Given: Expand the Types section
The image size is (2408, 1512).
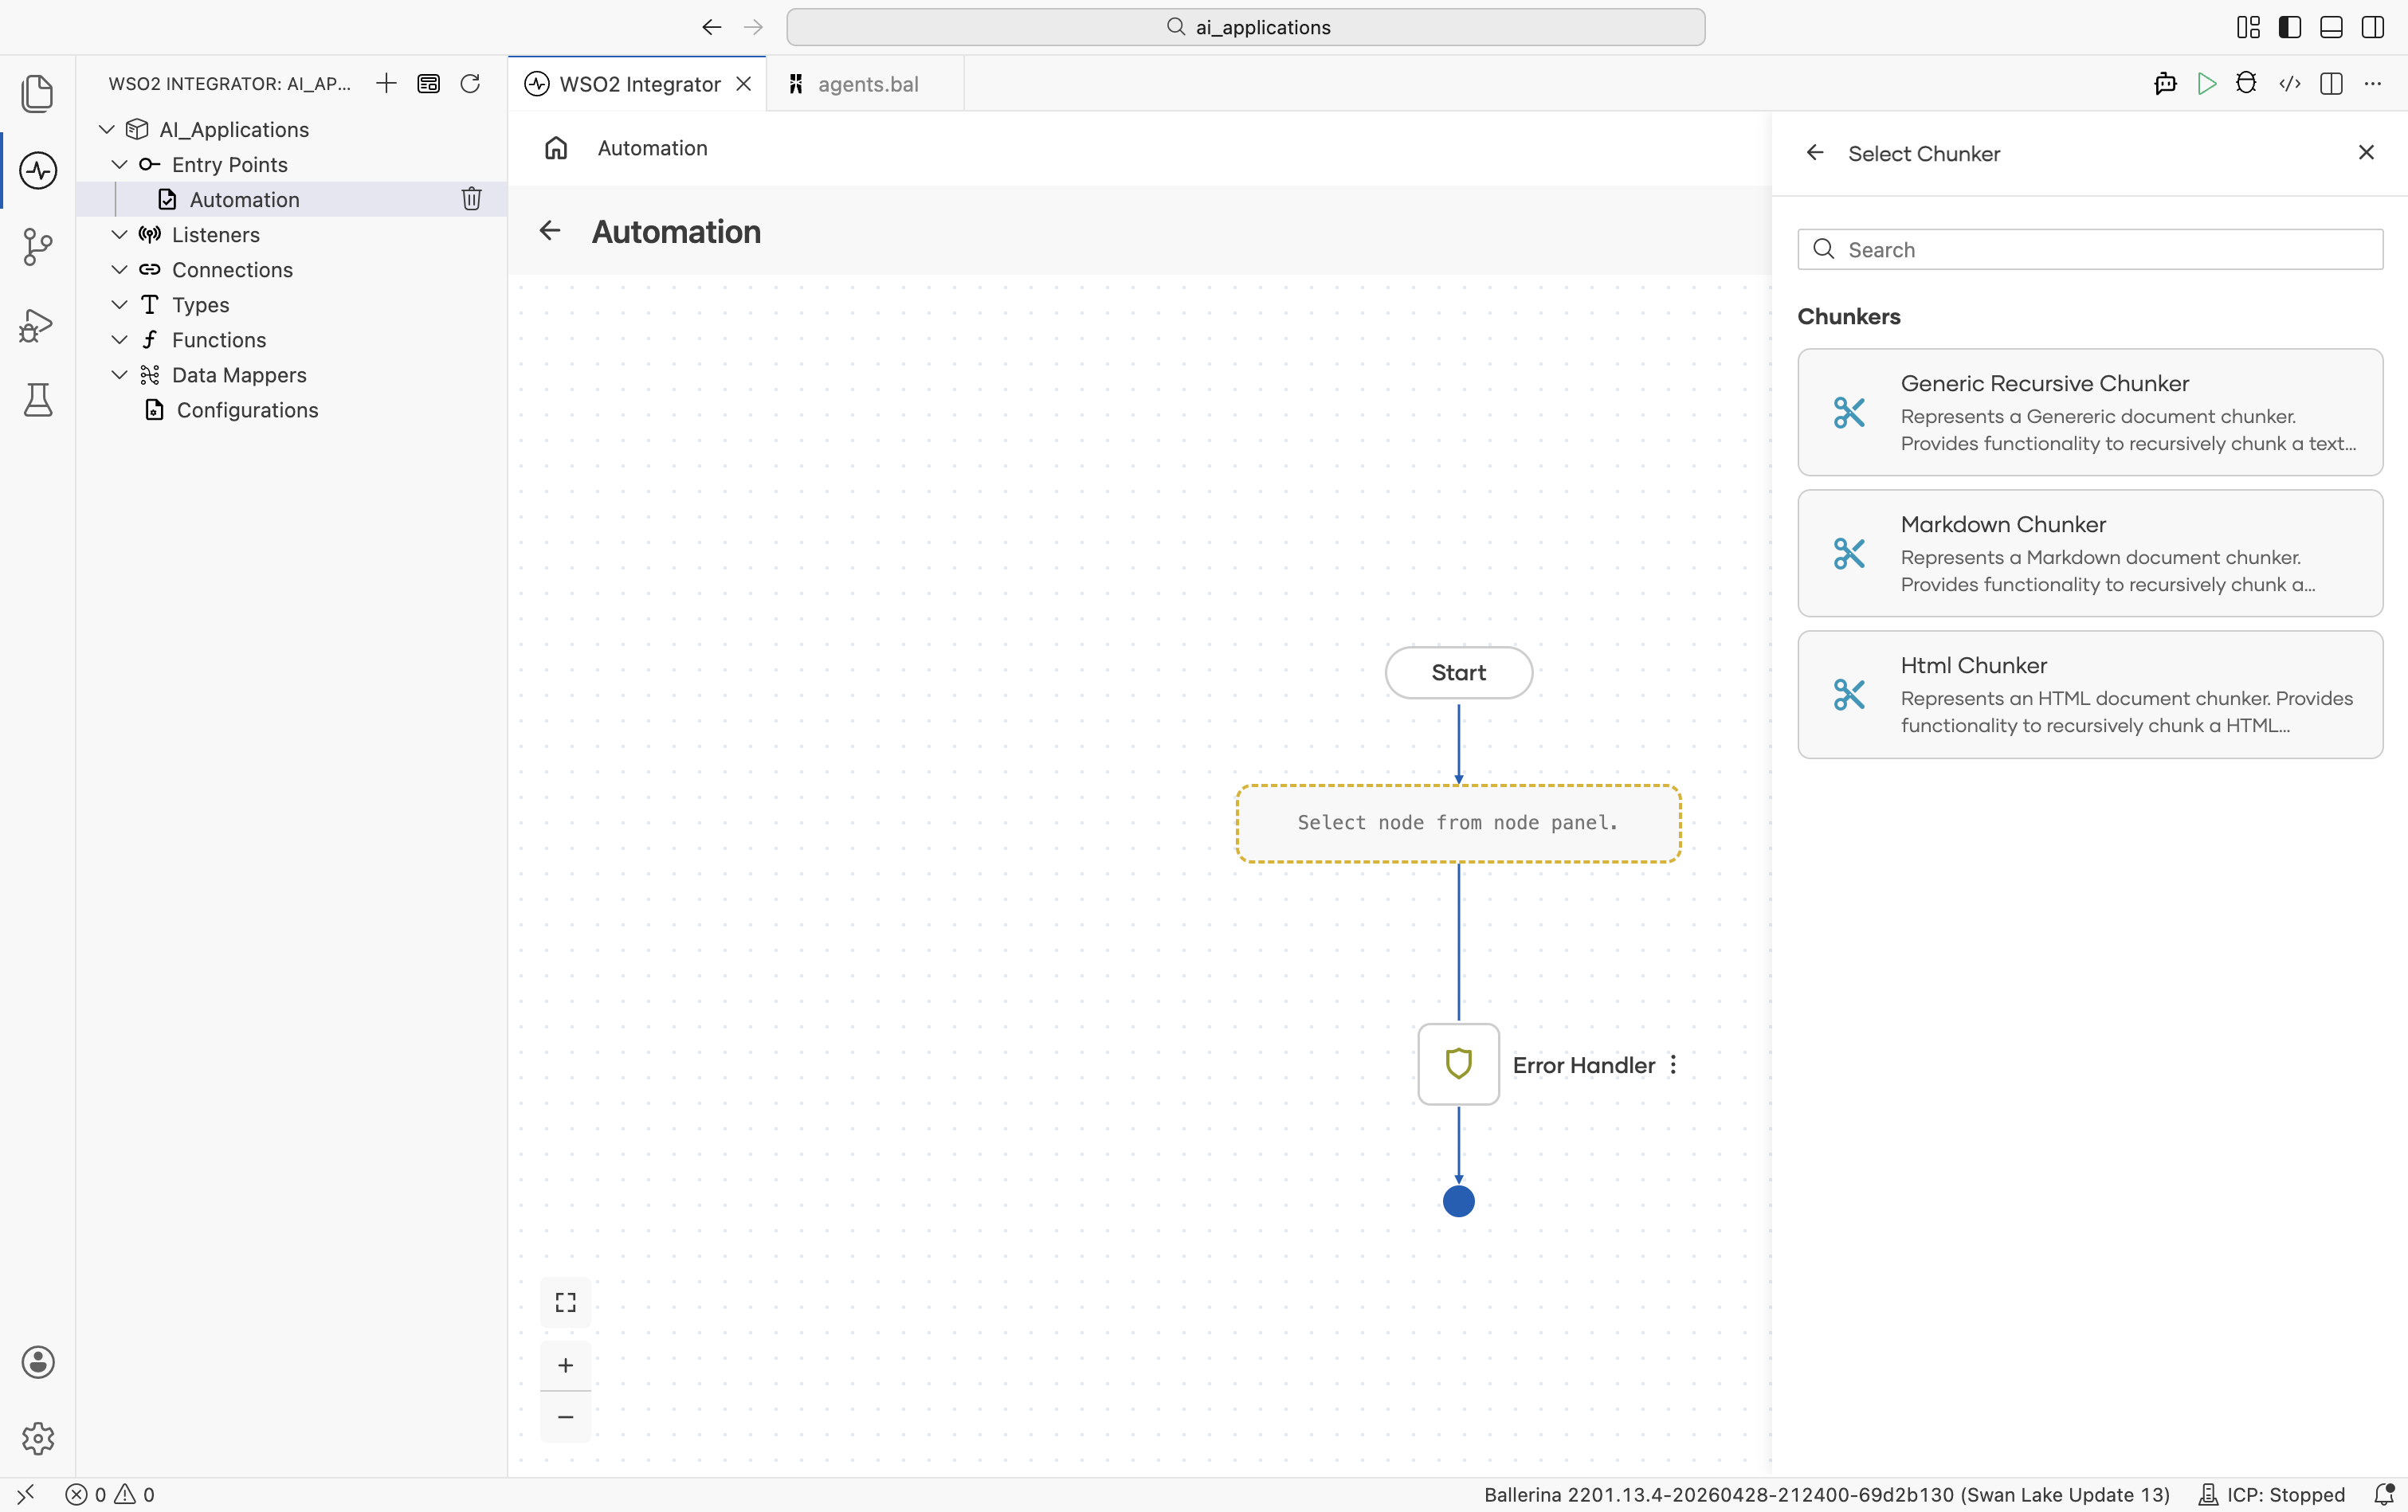Looking at the screenshot, I should (x=119, y=304).
